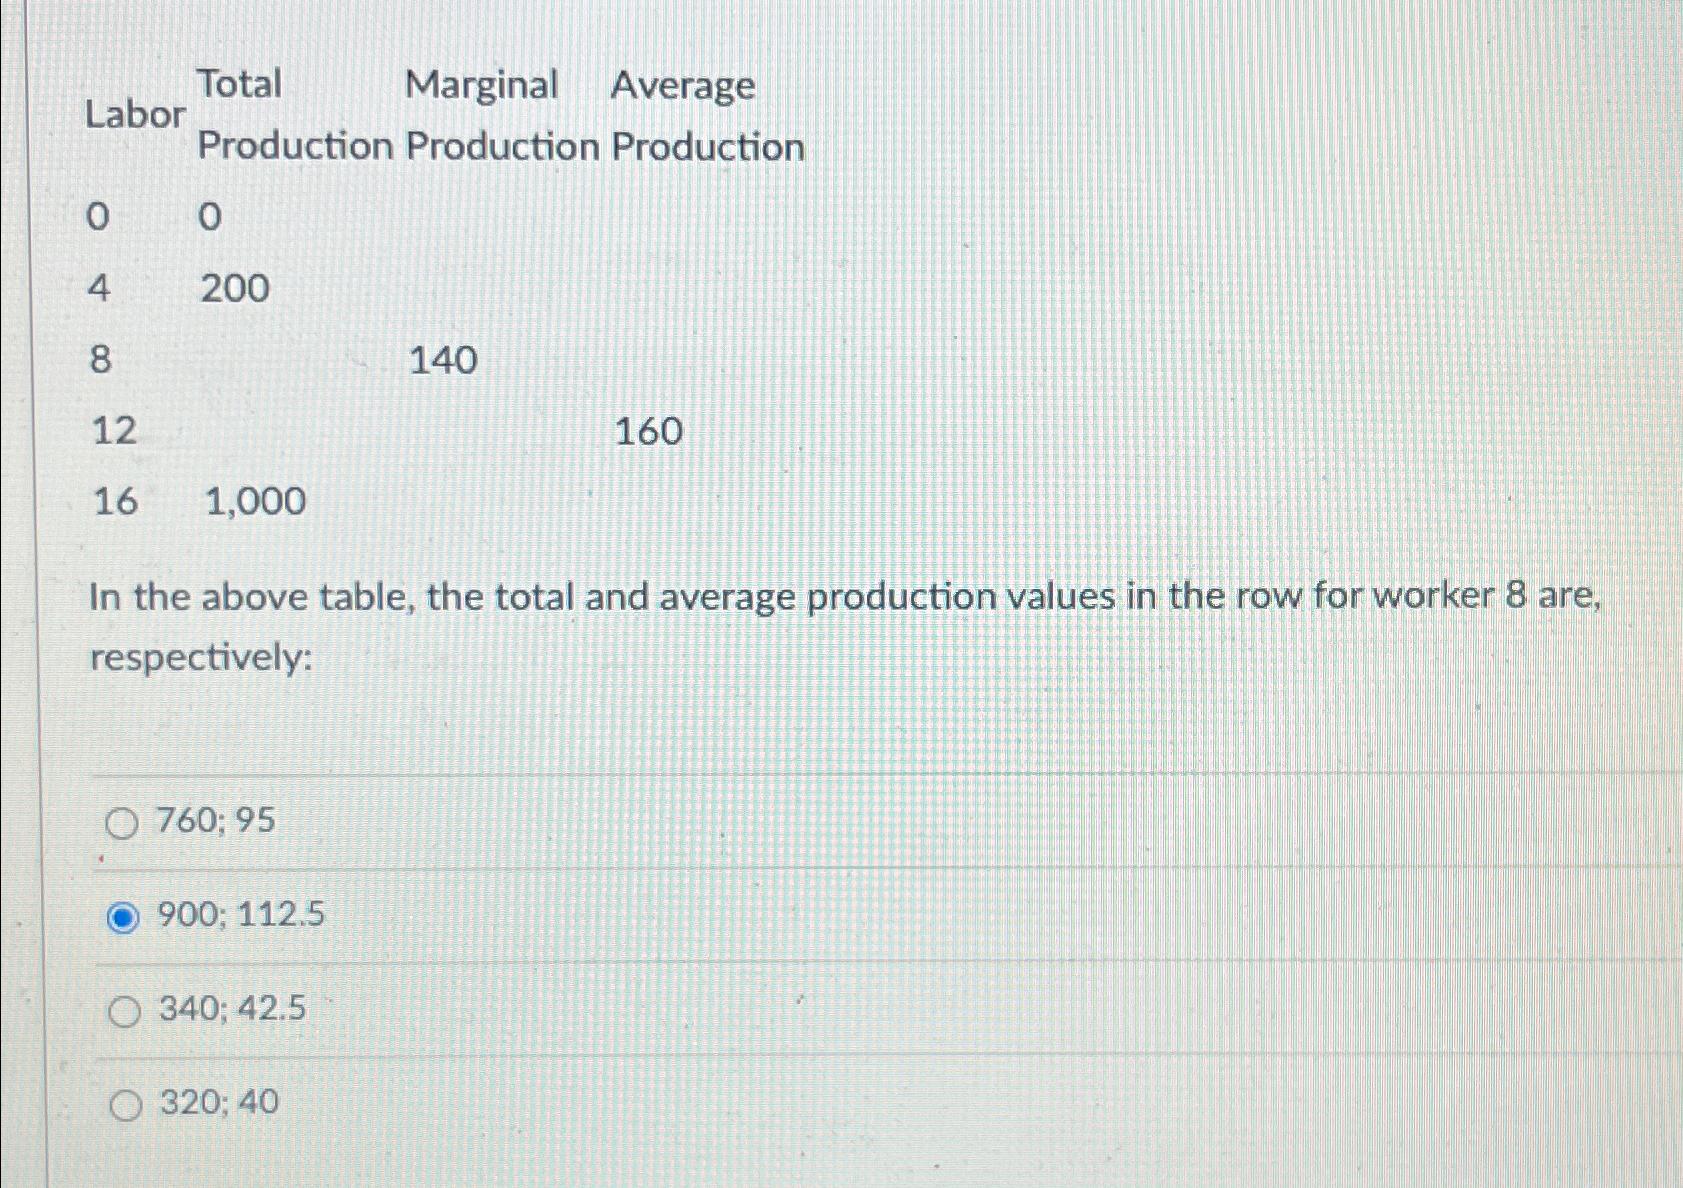The width and height of the screenshot is (1683, 1188).
Task: Click the filled radio beside 900; 112.5
Action: coord(124,915)
